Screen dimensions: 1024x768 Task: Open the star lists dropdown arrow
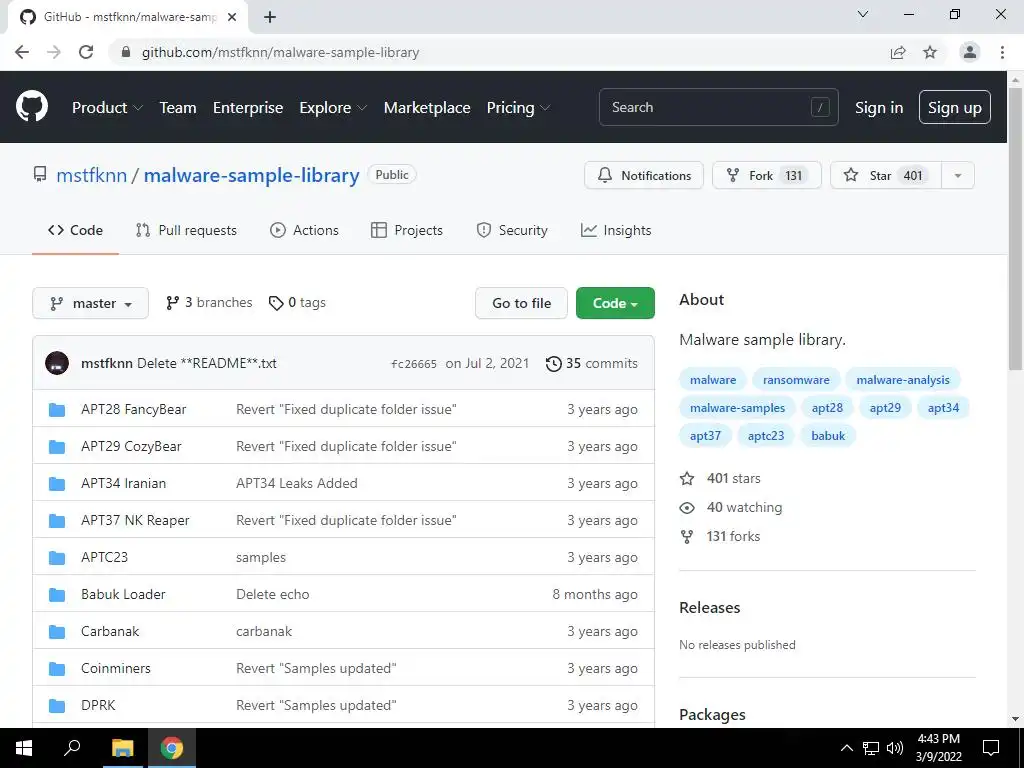pos(958,176)
